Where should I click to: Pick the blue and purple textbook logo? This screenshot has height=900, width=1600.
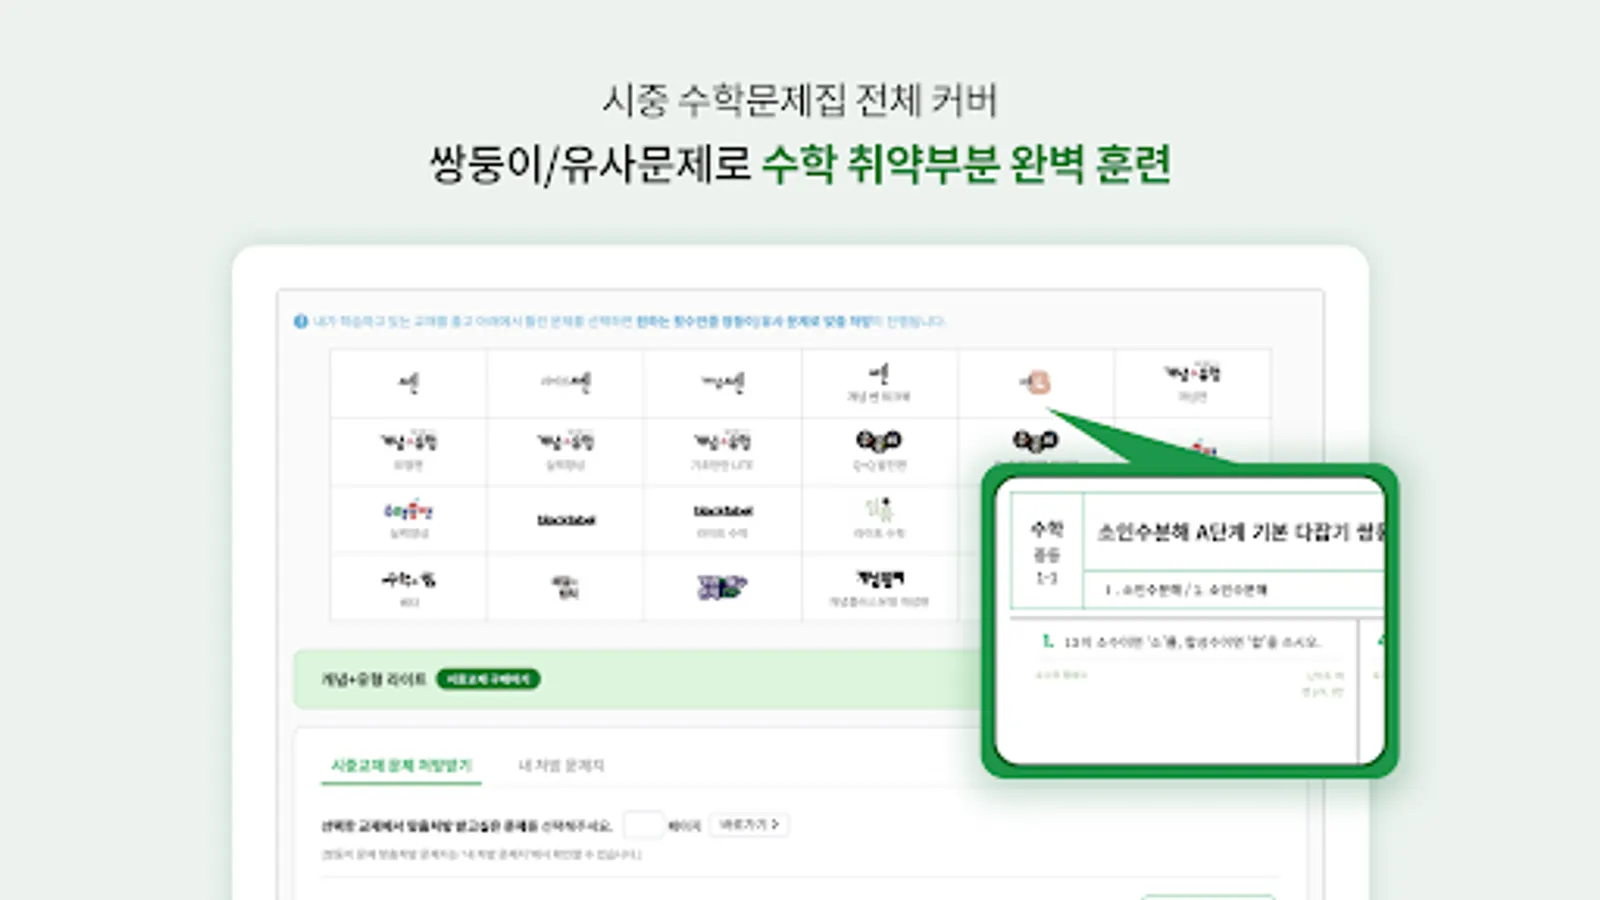click(721, 587)
